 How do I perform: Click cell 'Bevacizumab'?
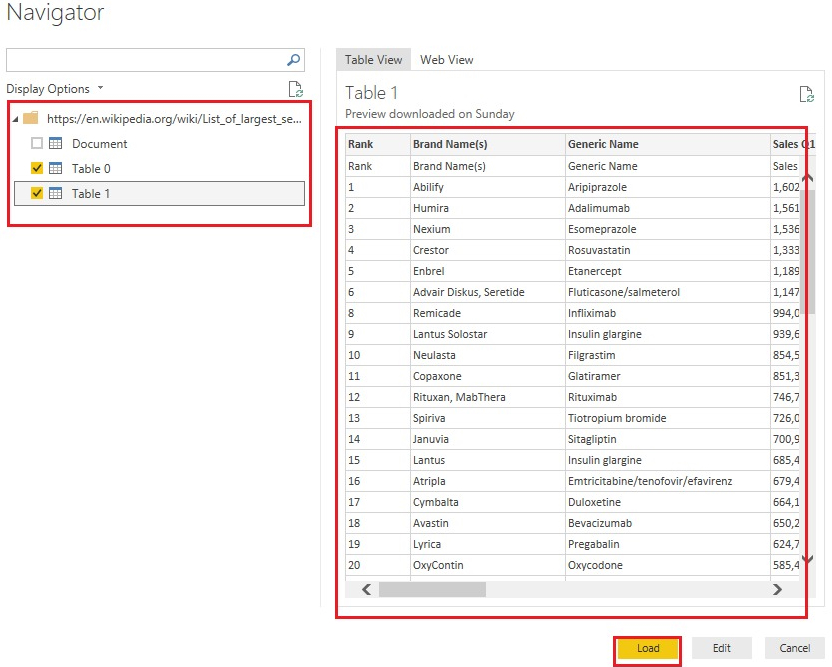pos(668,523)
